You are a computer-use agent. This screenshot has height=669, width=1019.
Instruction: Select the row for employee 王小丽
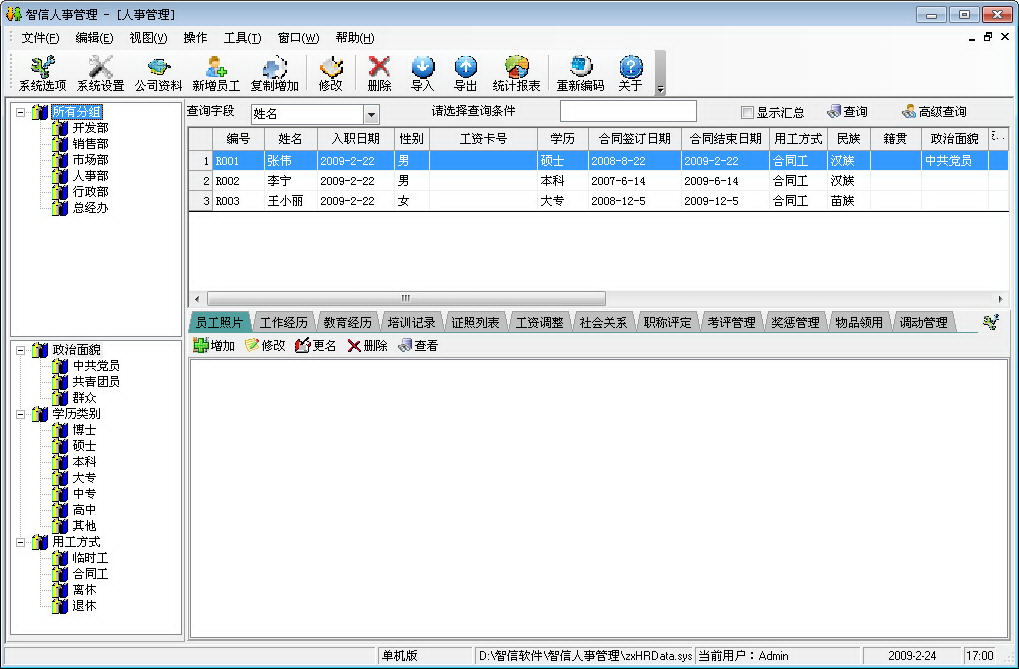(599, 201)
